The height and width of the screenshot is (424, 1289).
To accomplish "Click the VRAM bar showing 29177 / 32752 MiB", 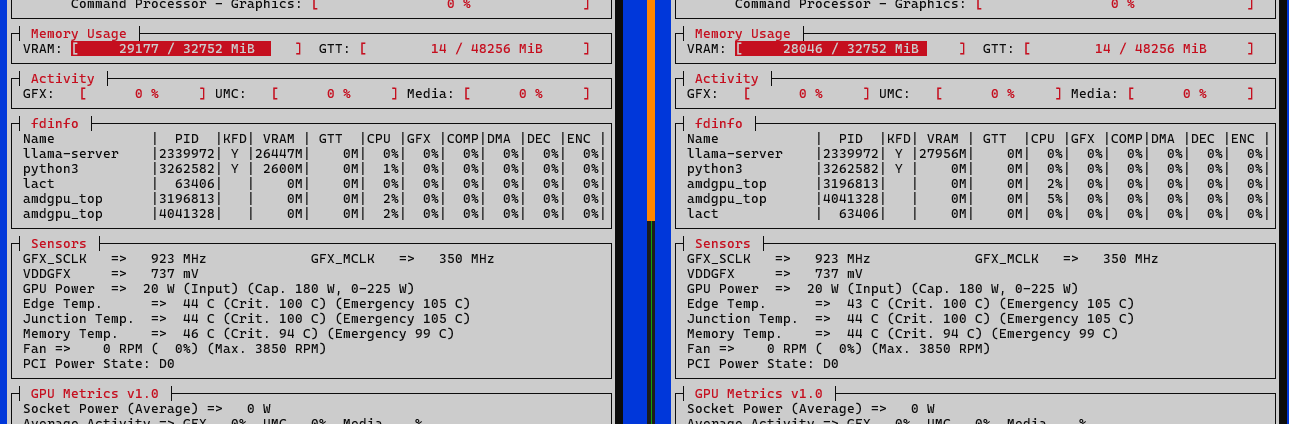I will pyautogui.click(x=186, y=49).
